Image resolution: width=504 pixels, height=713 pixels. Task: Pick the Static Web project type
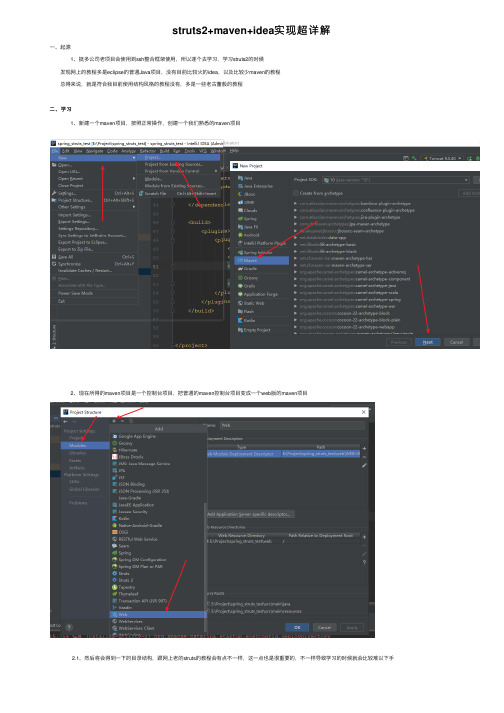[251, 303]
